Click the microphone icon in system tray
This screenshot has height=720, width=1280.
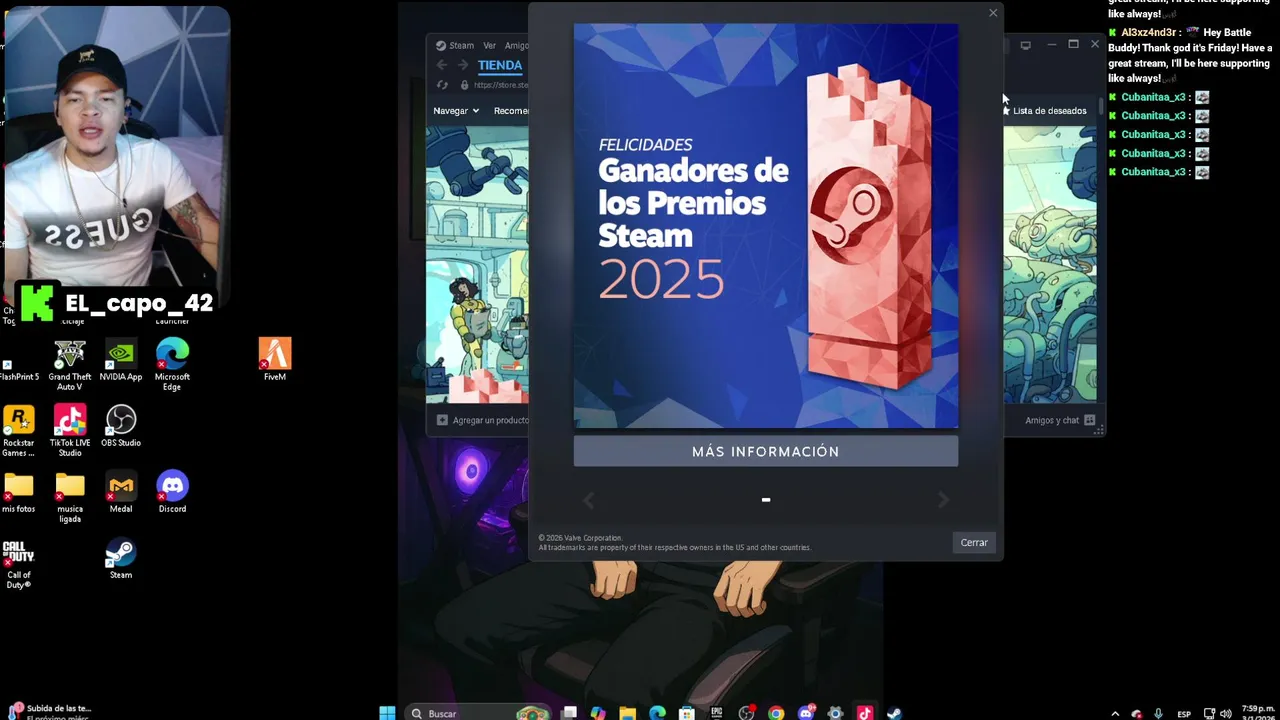pyautogui.click(x=1158, y=714)
